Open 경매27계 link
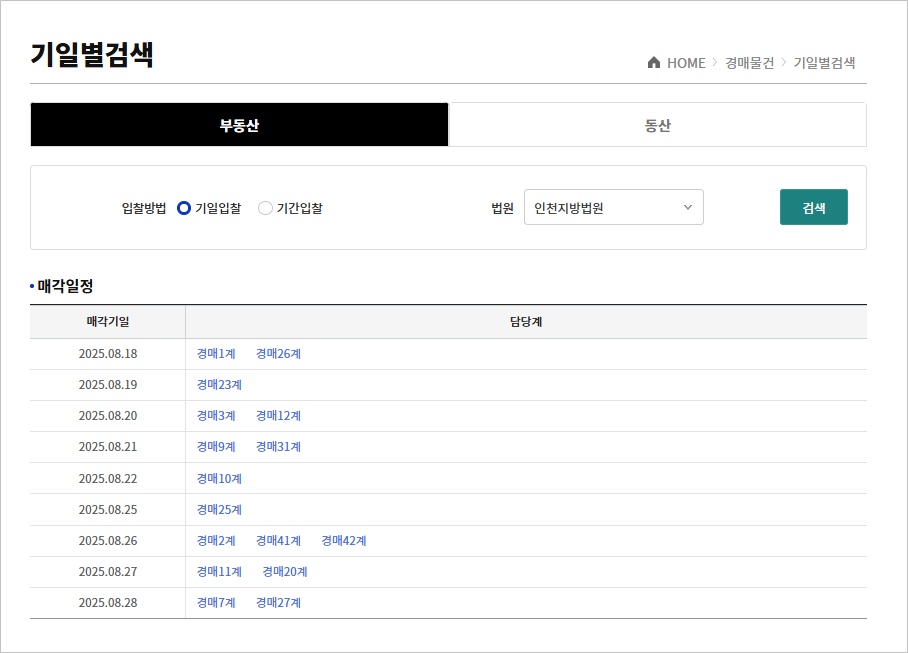Viewport: 908px width, 653px height. tap(279, 603)
